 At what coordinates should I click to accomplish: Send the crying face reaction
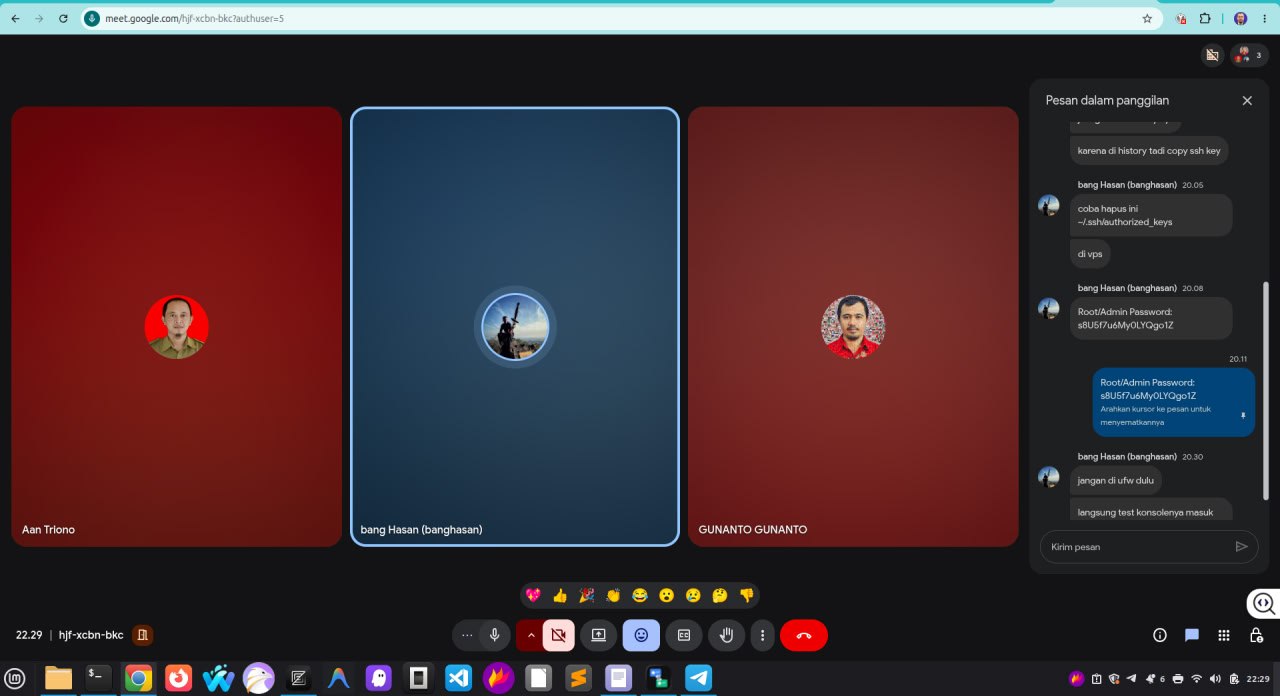(693, 595)
